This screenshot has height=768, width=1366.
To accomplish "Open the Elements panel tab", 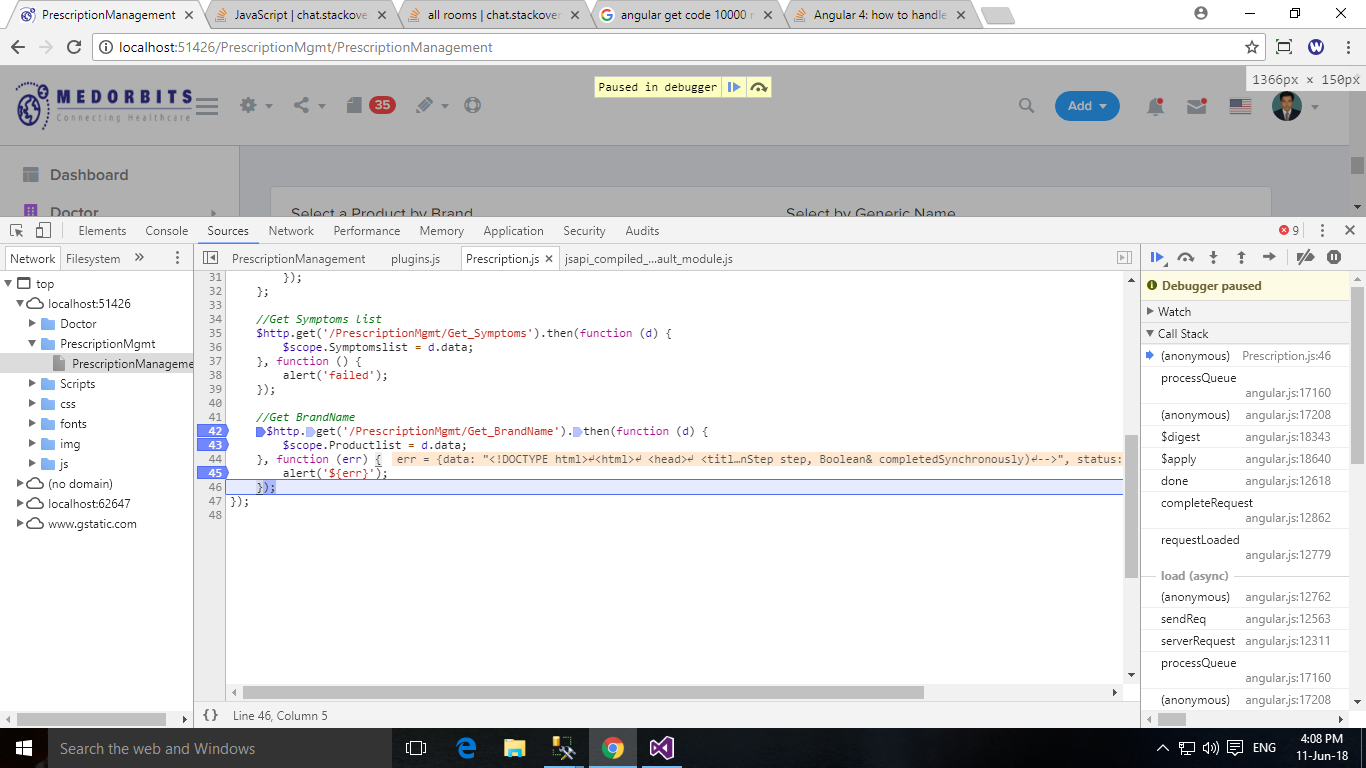I will click(102, 230).
